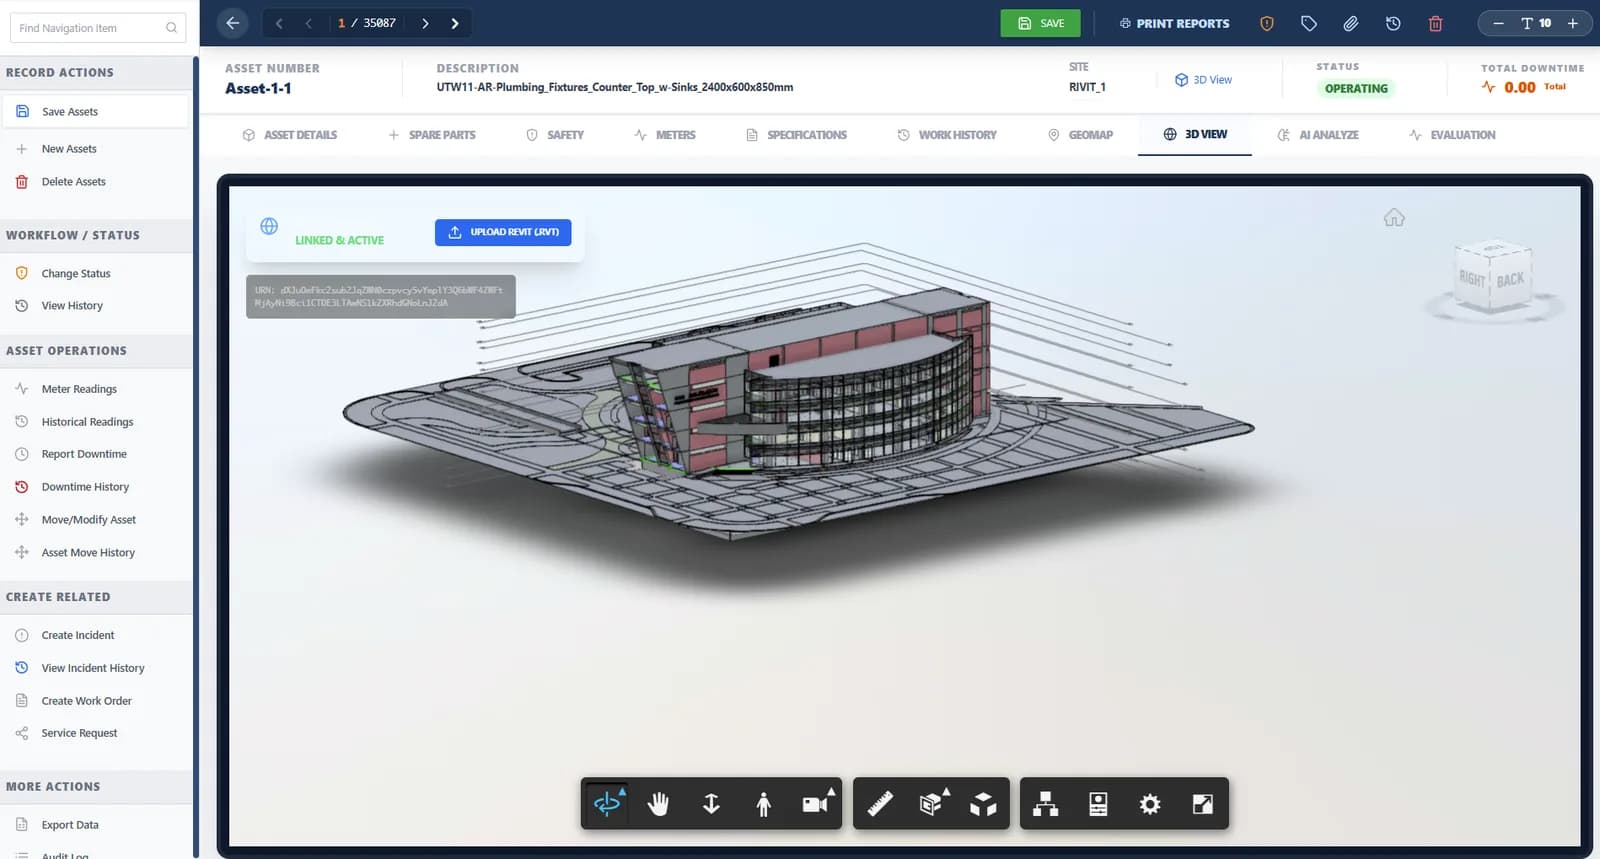This screenshot has height=859, width=1600.
Task: Go to previous asset record
Action: (309, 23)
